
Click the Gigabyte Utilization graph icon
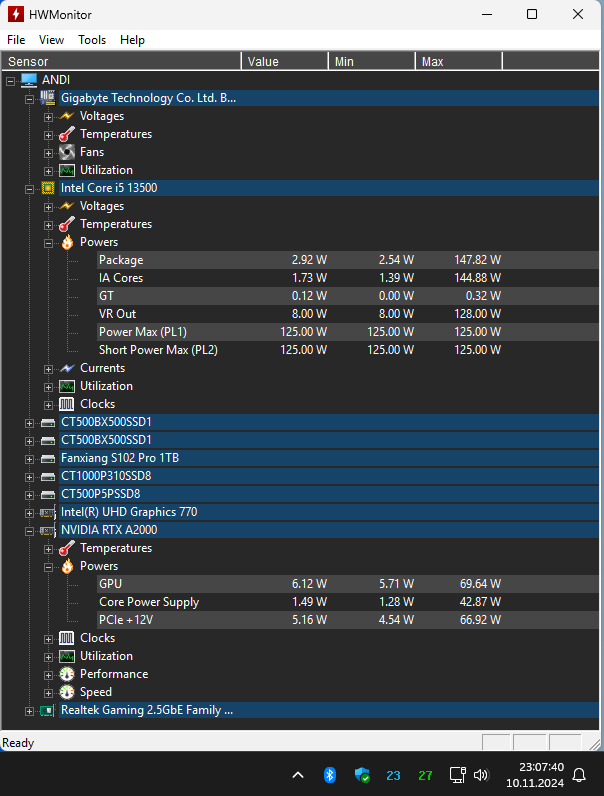(x=66, y=171)
